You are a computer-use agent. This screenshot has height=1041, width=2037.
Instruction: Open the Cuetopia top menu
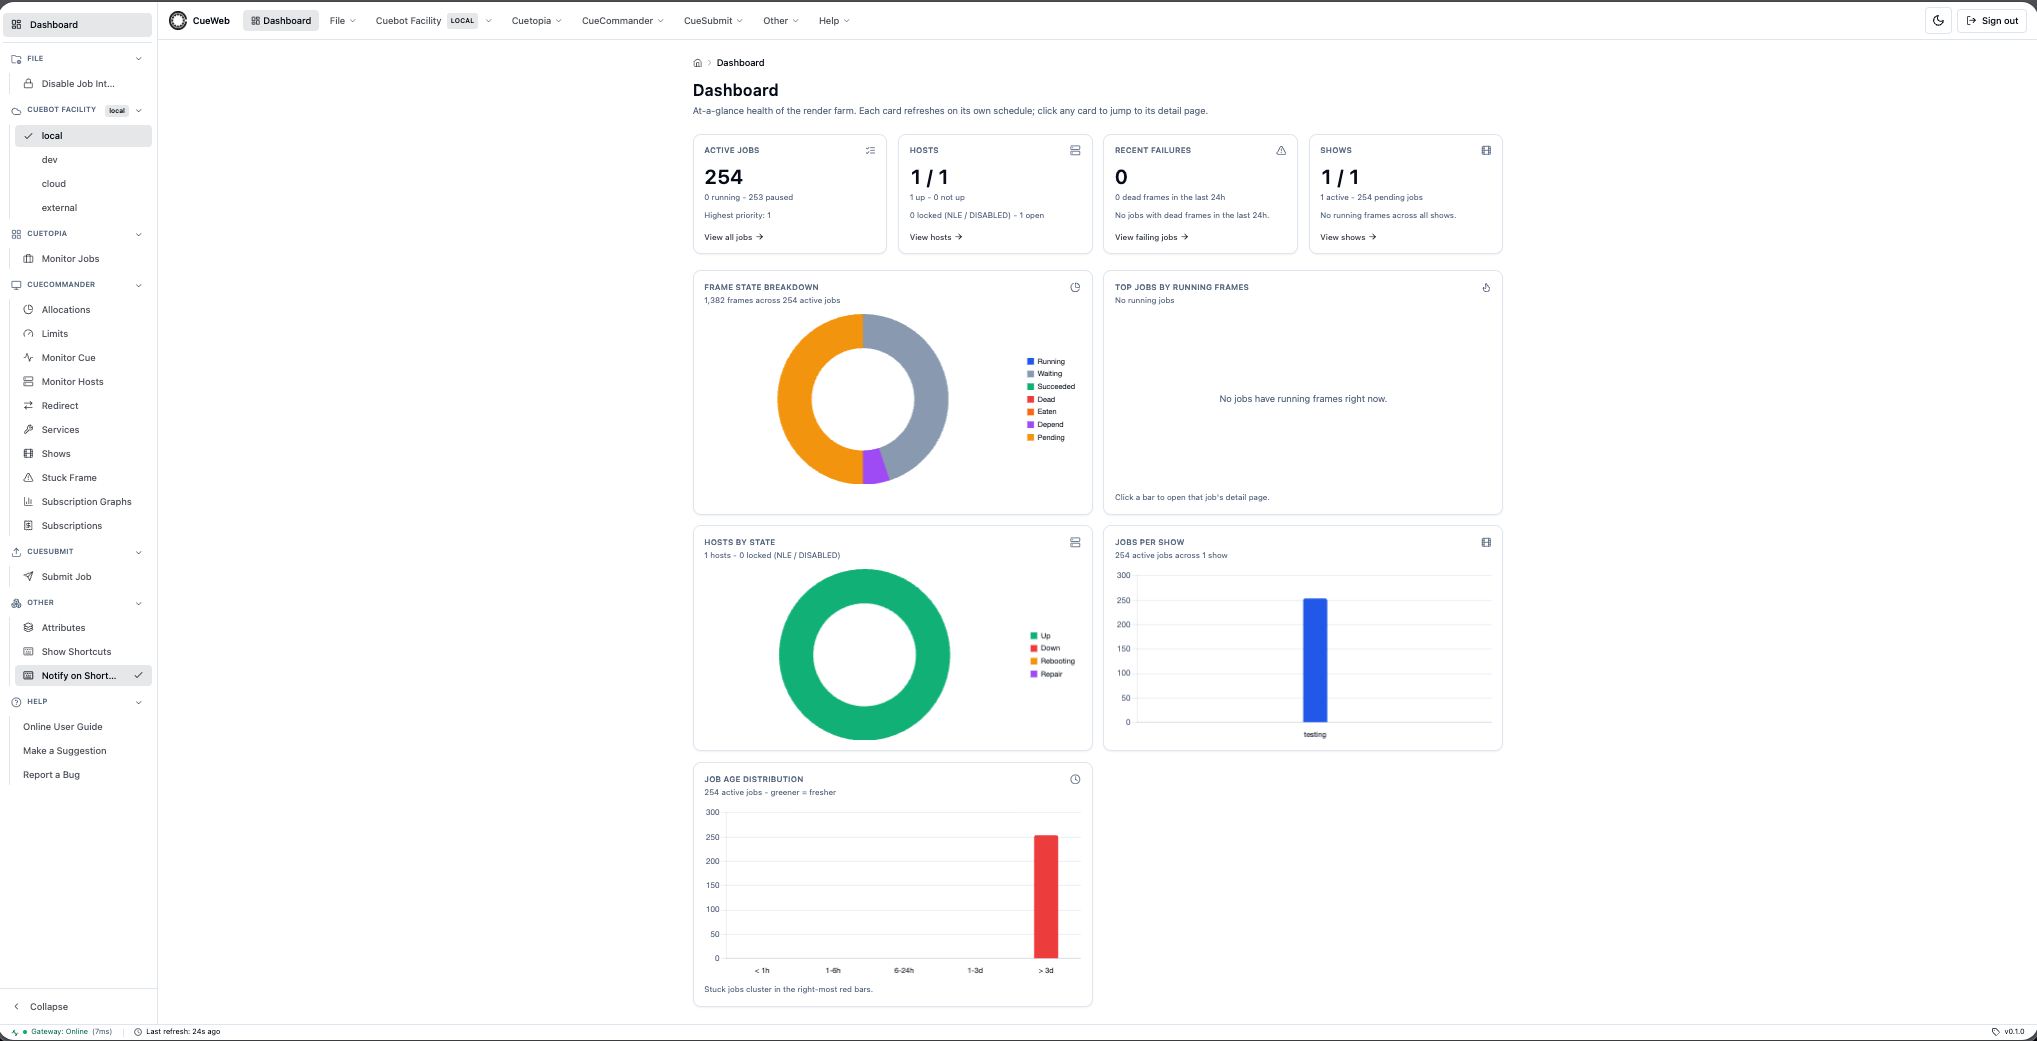coord(536,20)
